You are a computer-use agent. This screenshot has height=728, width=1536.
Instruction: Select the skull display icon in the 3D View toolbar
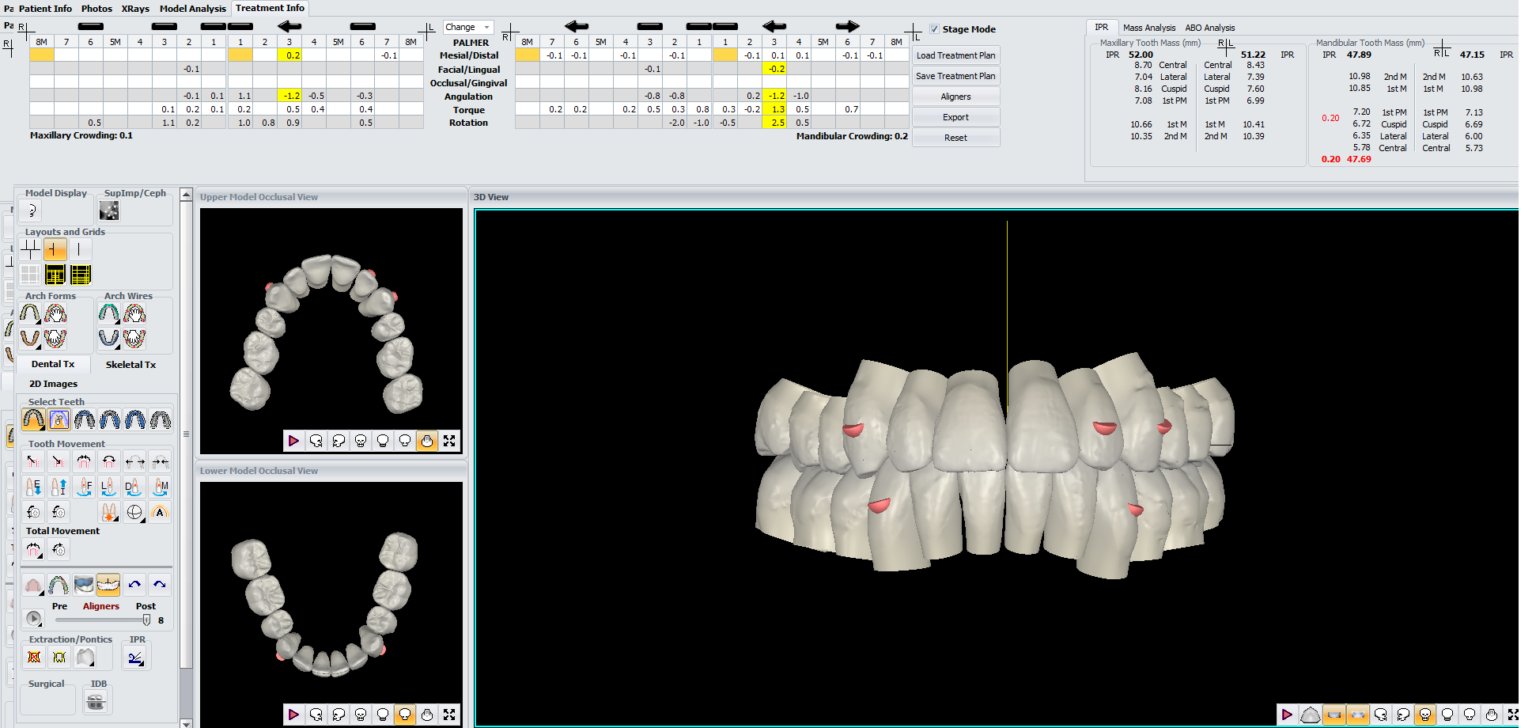click(x=1425, y=715)
